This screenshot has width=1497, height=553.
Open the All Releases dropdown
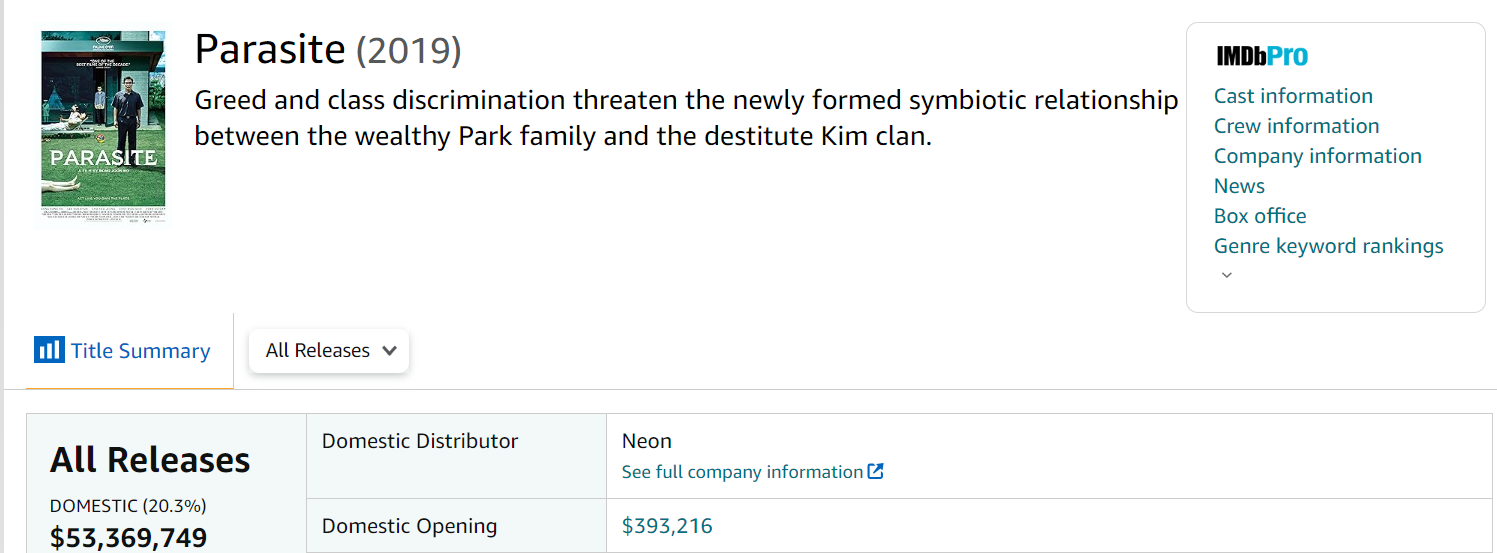point(329,351)
